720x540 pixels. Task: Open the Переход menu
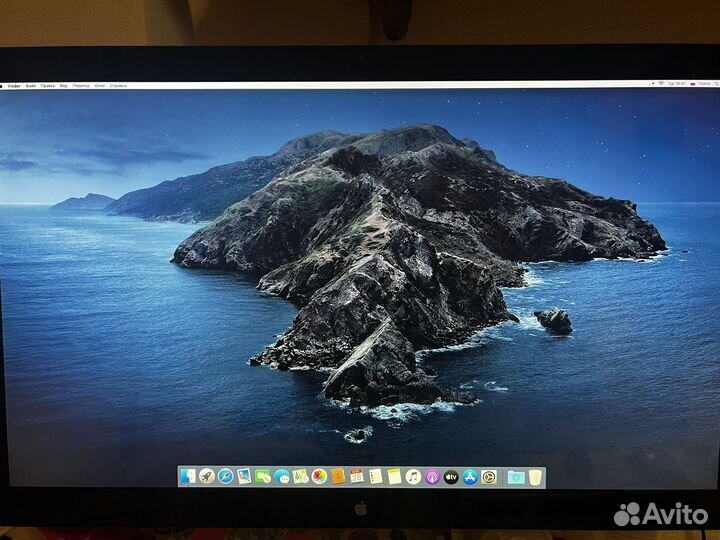[x=81, y=86]
